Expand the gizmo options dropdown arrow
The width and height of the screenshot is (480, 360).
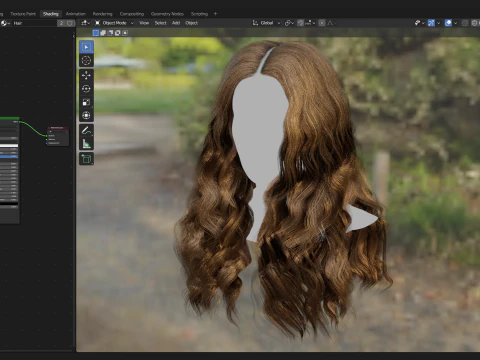[438, 23]
